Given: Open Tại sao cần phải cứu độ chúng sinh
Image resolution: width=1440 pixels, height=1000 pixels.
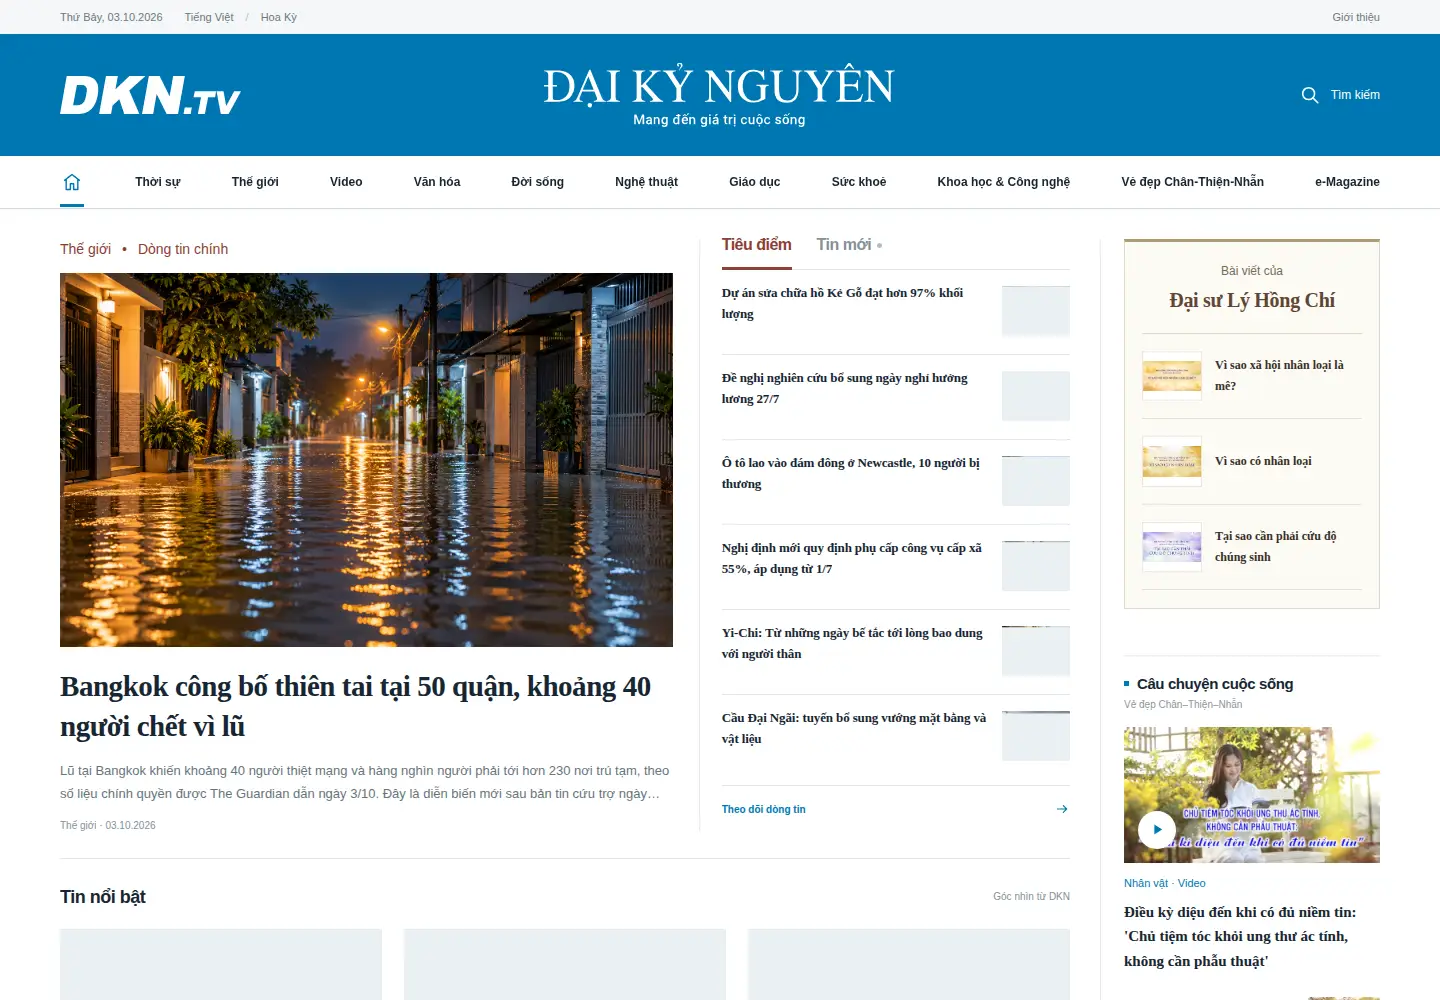Looking at the screenshot, I should [x=1275, y=546].
